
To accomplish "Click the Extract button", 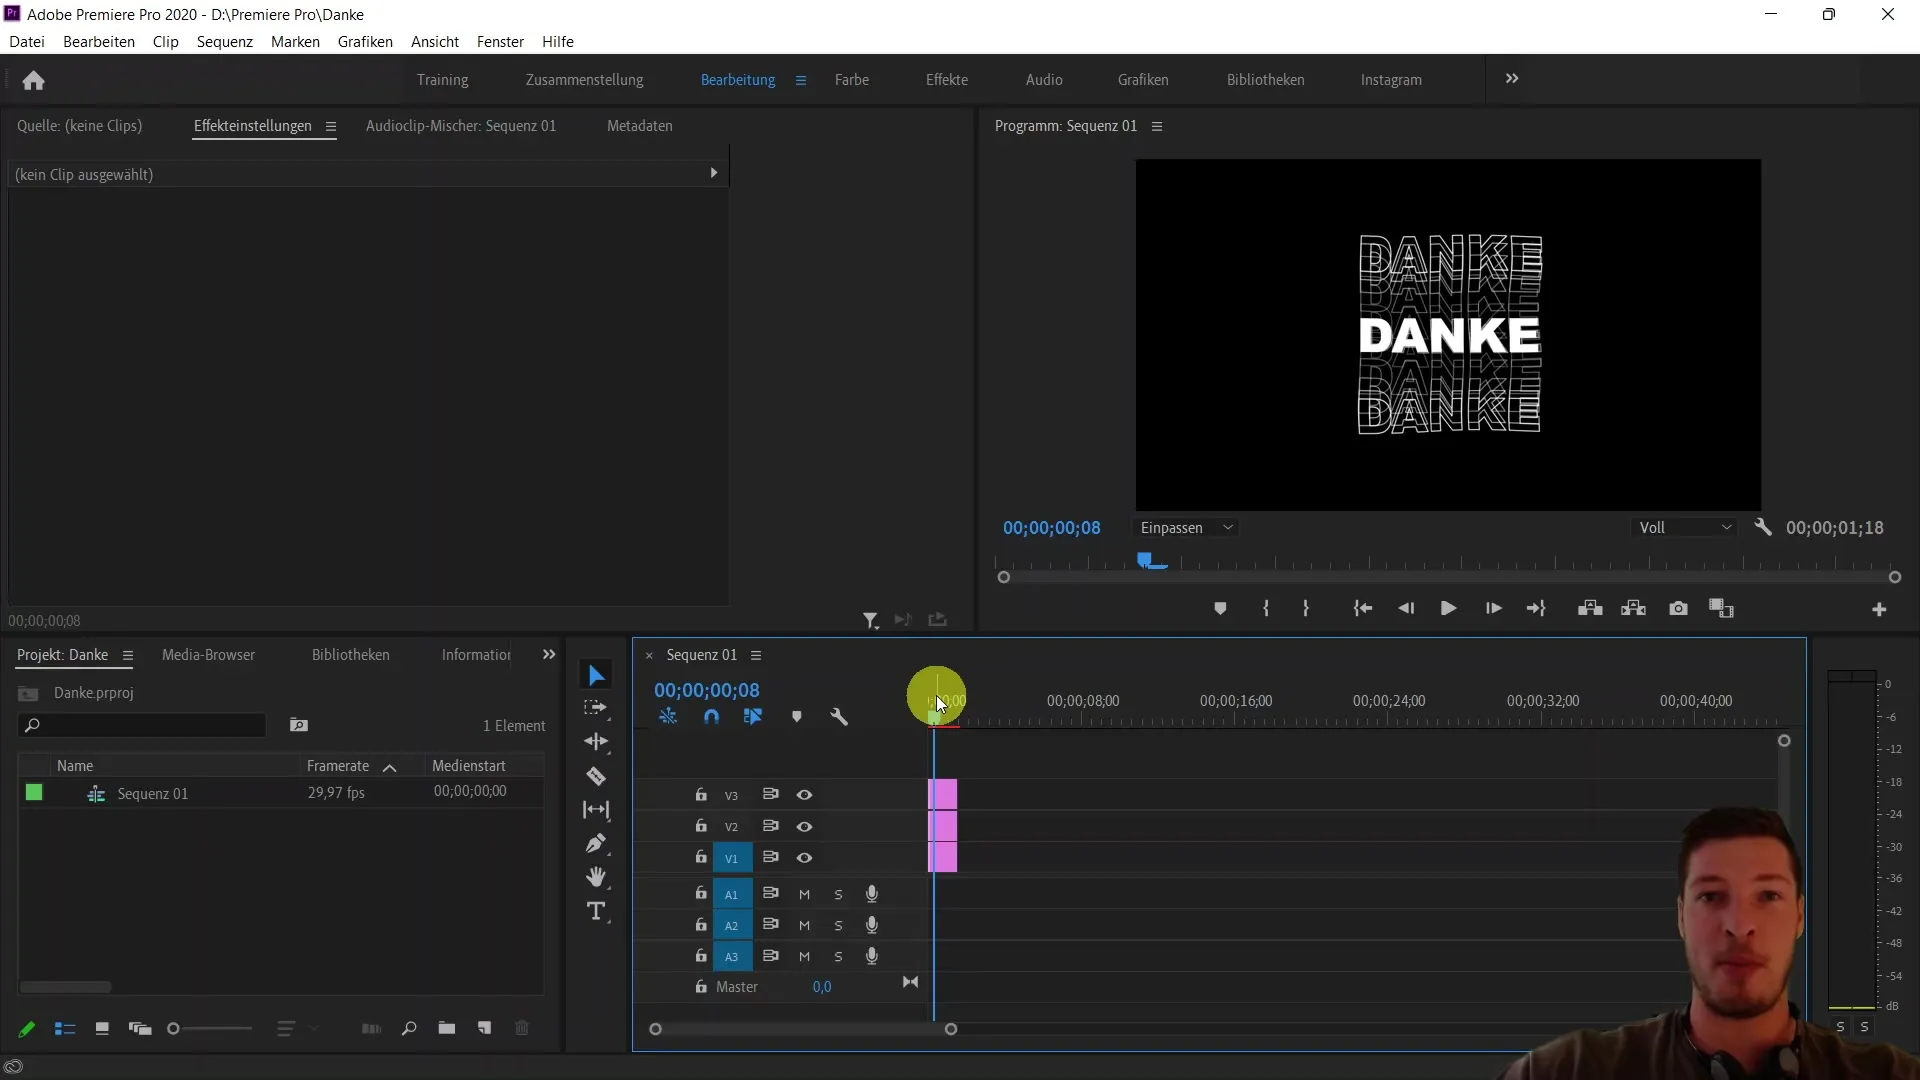I will click(1634, 608).
